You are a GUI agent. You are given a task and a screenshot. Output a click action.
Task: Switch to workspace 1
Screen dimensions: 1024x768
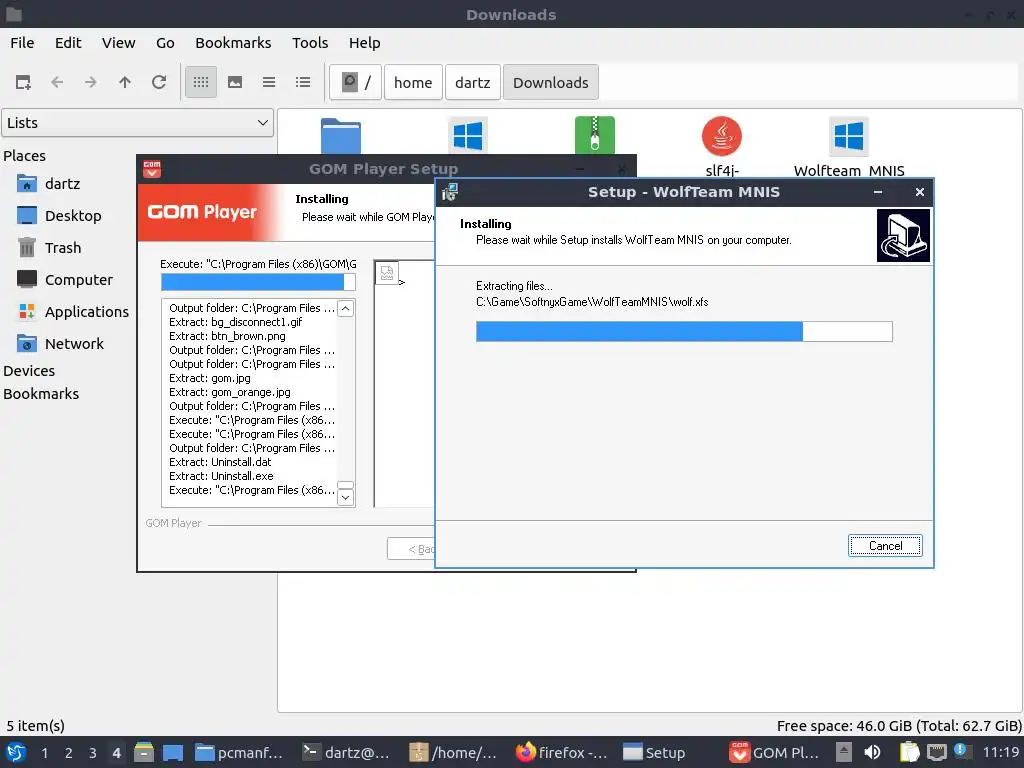click(44, 753)
